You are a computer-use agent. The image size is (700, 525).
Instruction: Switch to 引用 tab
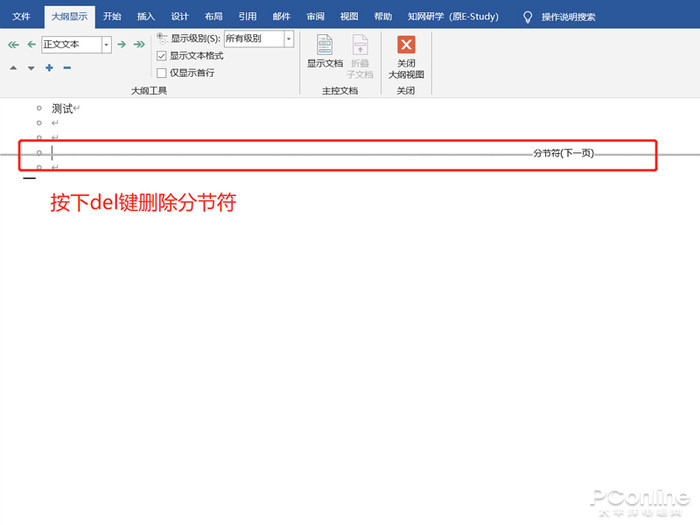[247, 17]
